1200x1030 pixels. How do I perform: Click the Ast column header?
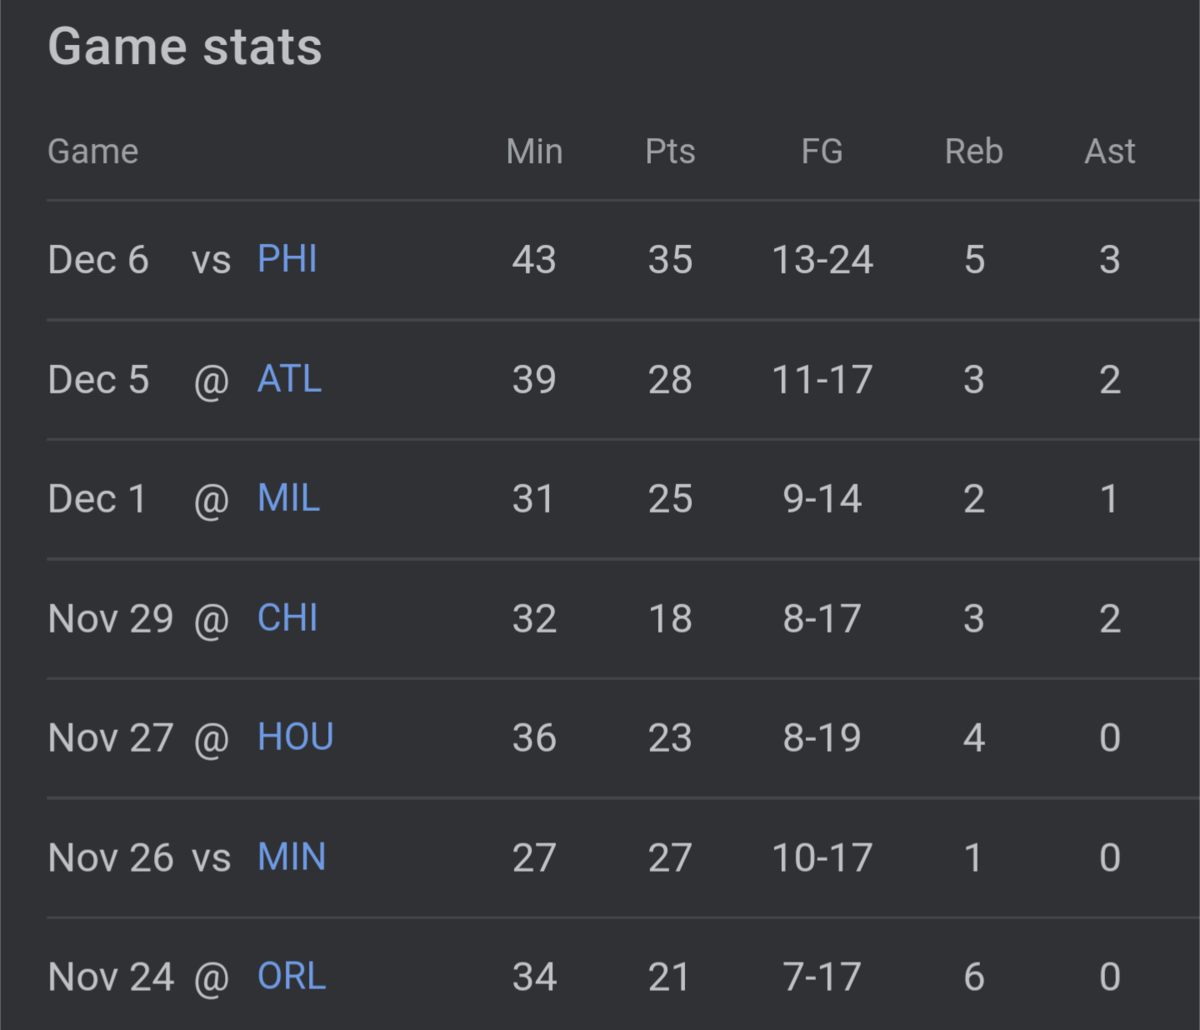1110,151
